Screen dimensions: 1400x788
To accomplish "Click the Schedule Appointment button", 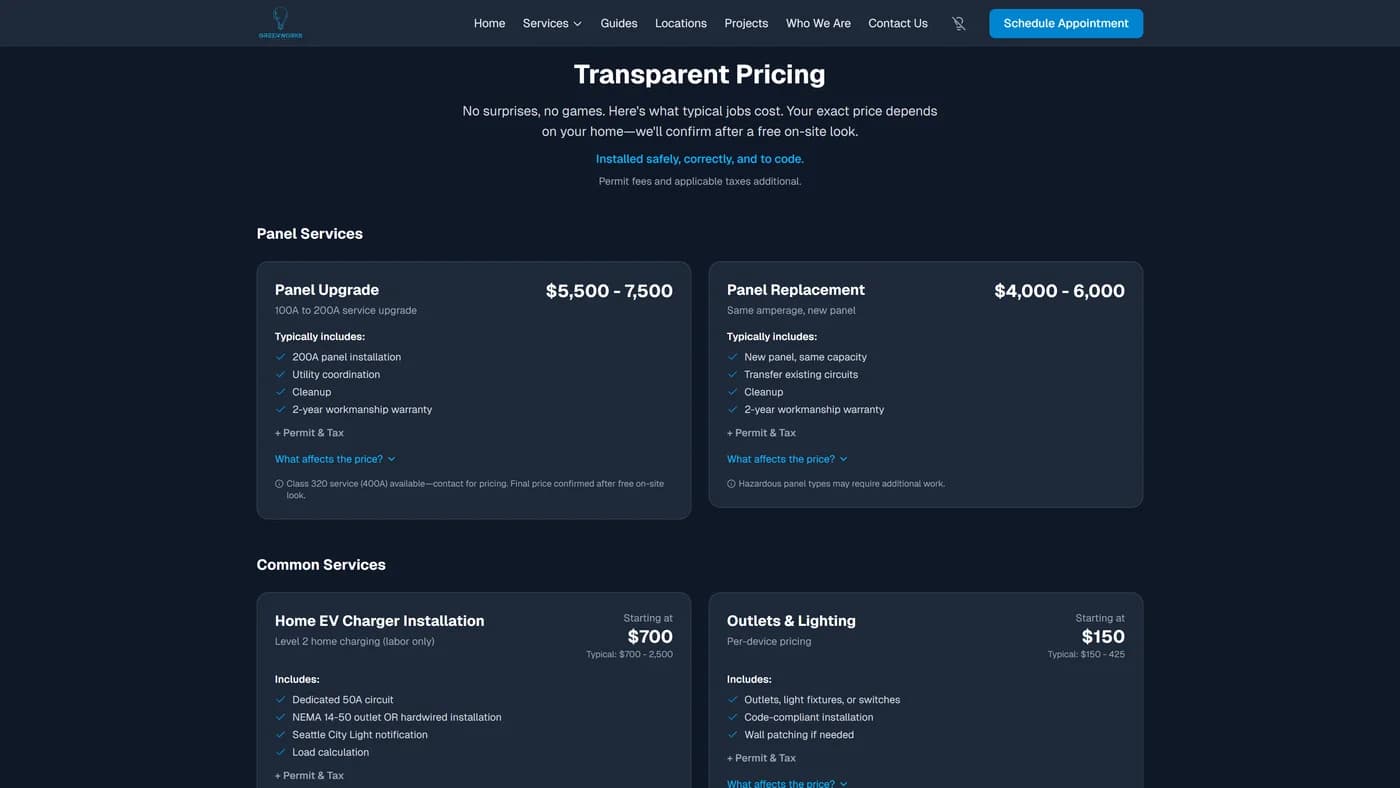I will [1065, 23].
